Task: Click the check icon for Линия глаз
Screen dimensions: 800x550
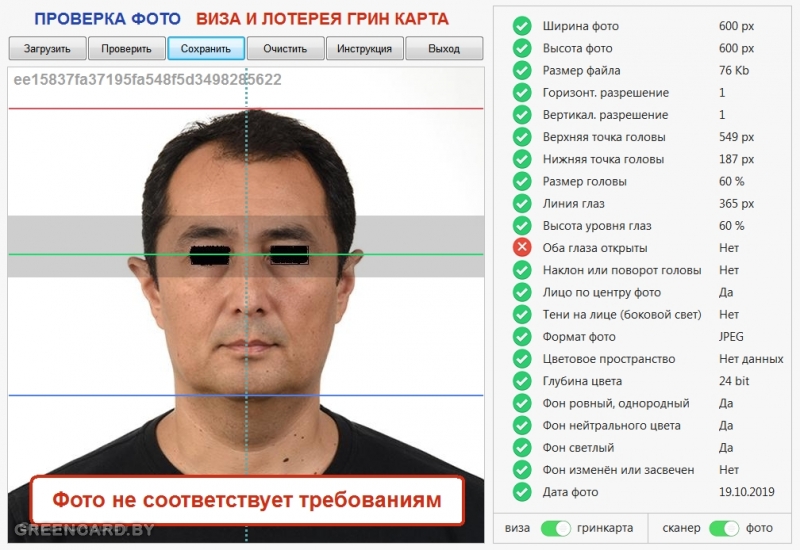Action: click(x=522, y=203)
